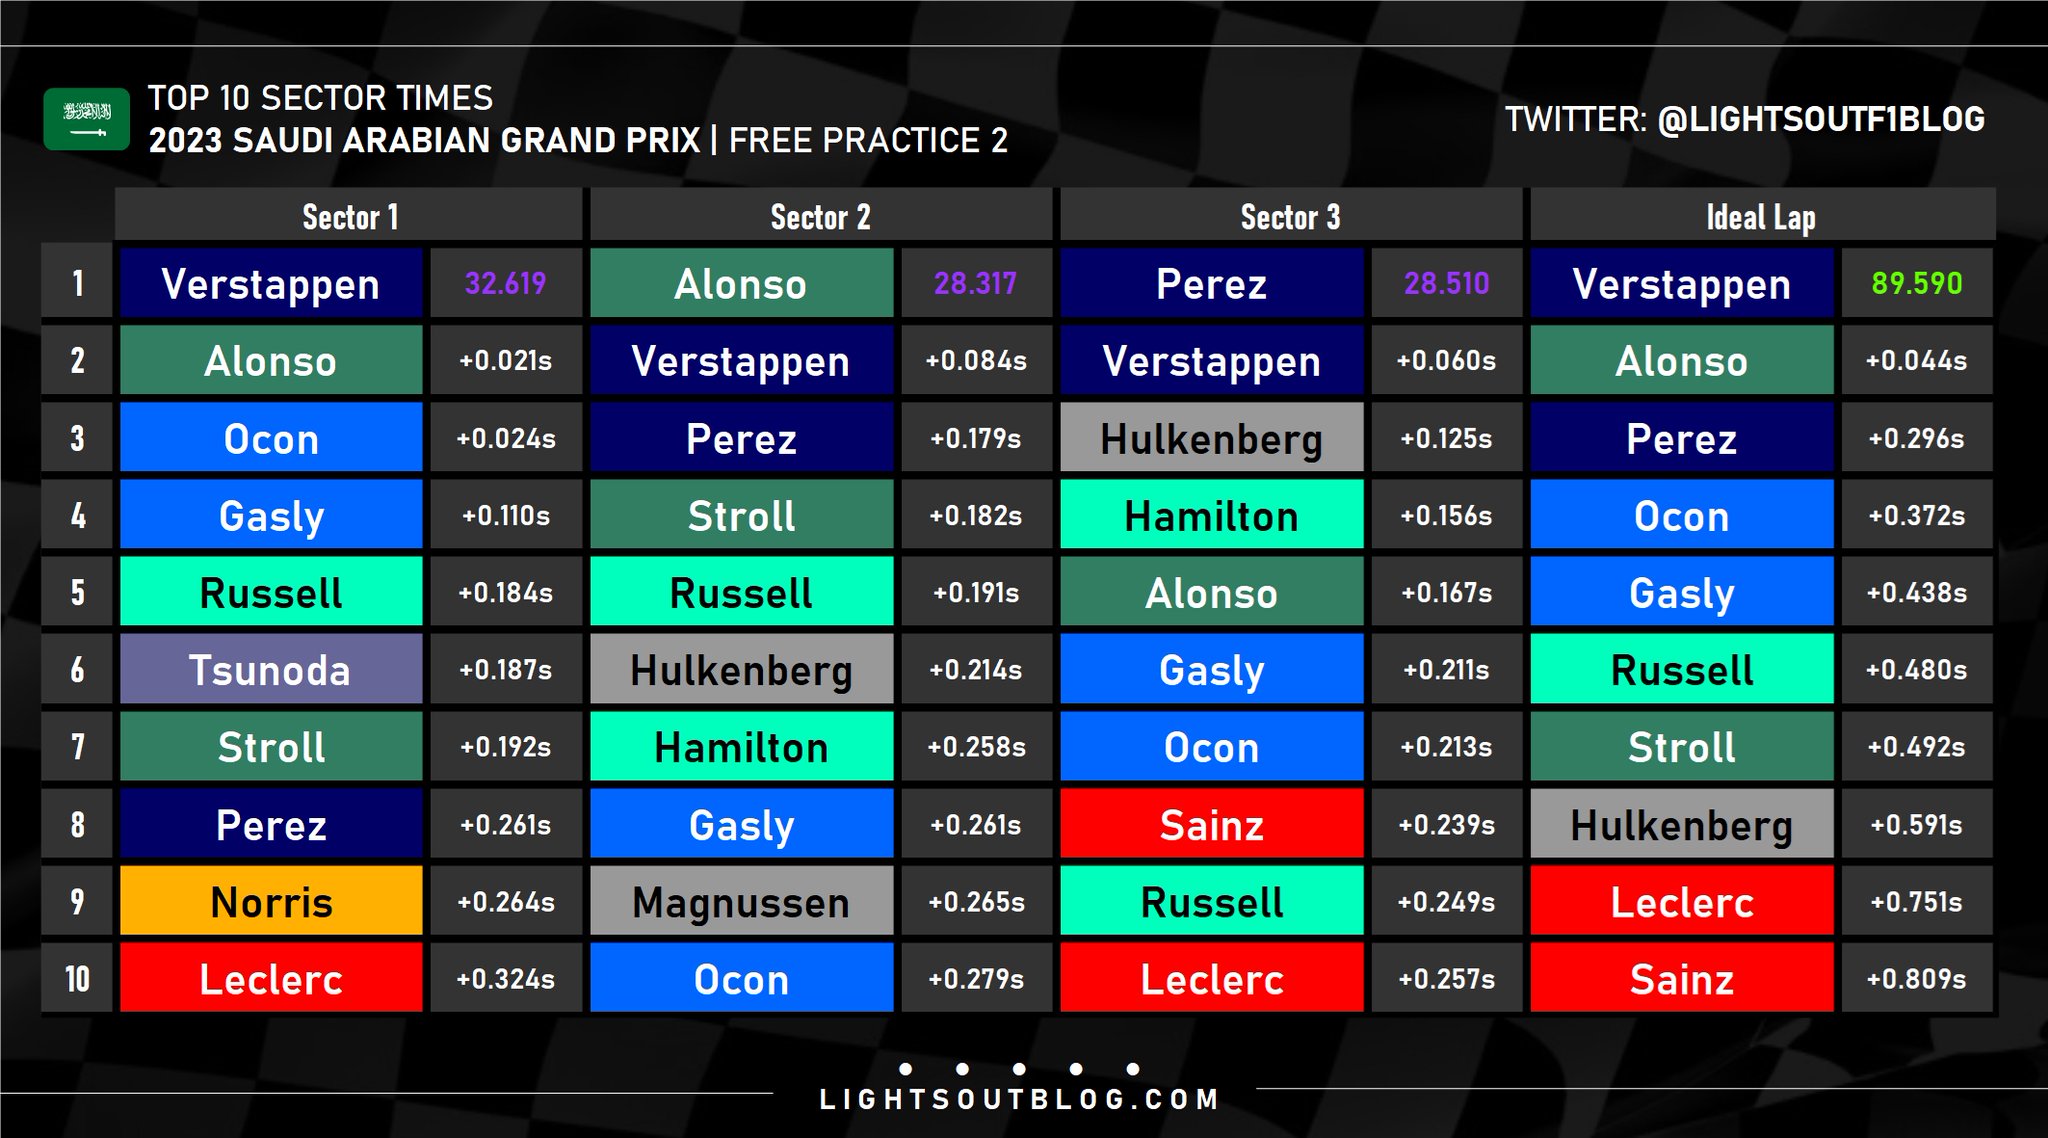Click the green 89.590 ideal lap time

(x=1916, y=283)
